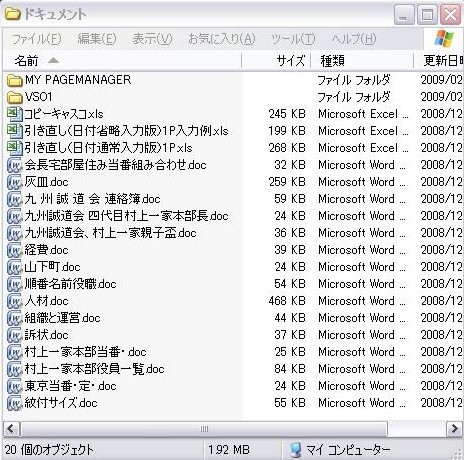Open the ツール(T) menu
464x460 pixels.
(x=293, y=39)
